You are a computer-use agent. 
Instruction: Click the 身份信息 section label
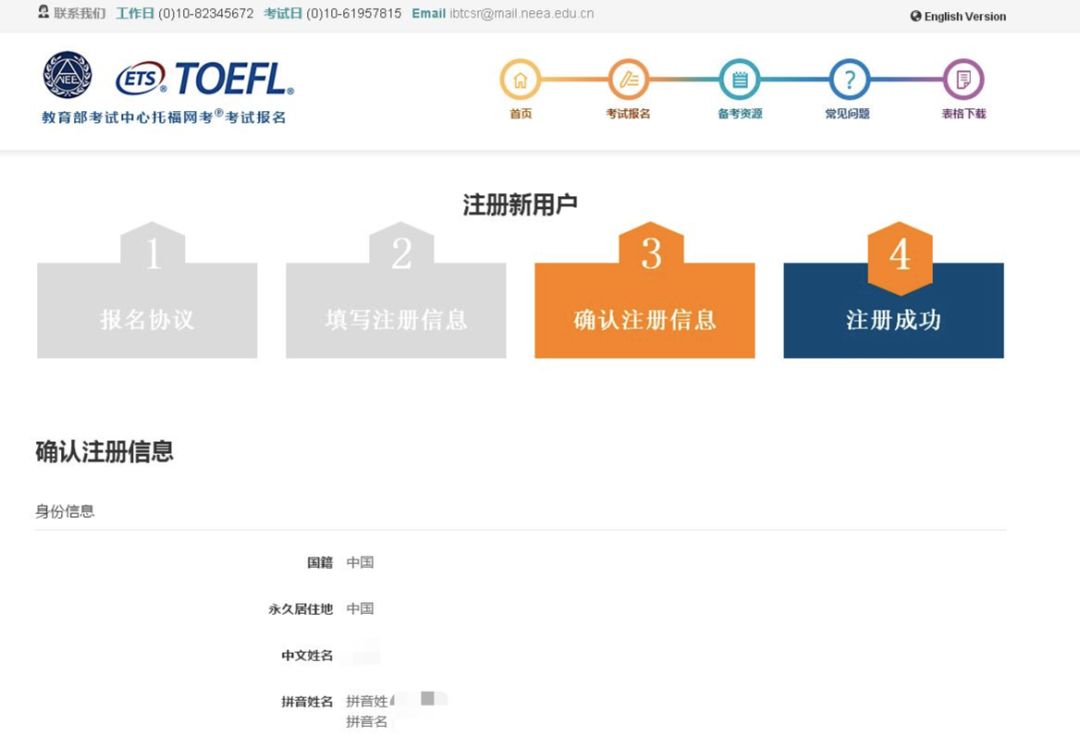point(65,511)
